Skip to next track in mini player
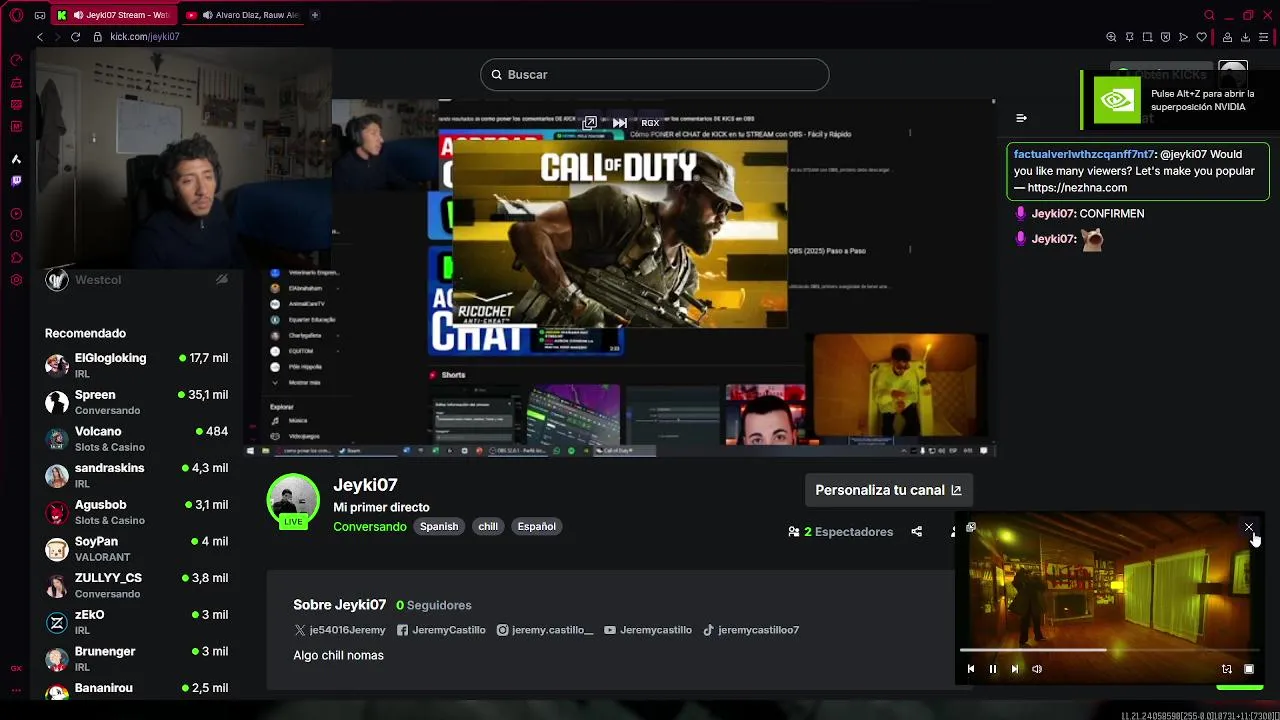 (x=1014, y=669)
